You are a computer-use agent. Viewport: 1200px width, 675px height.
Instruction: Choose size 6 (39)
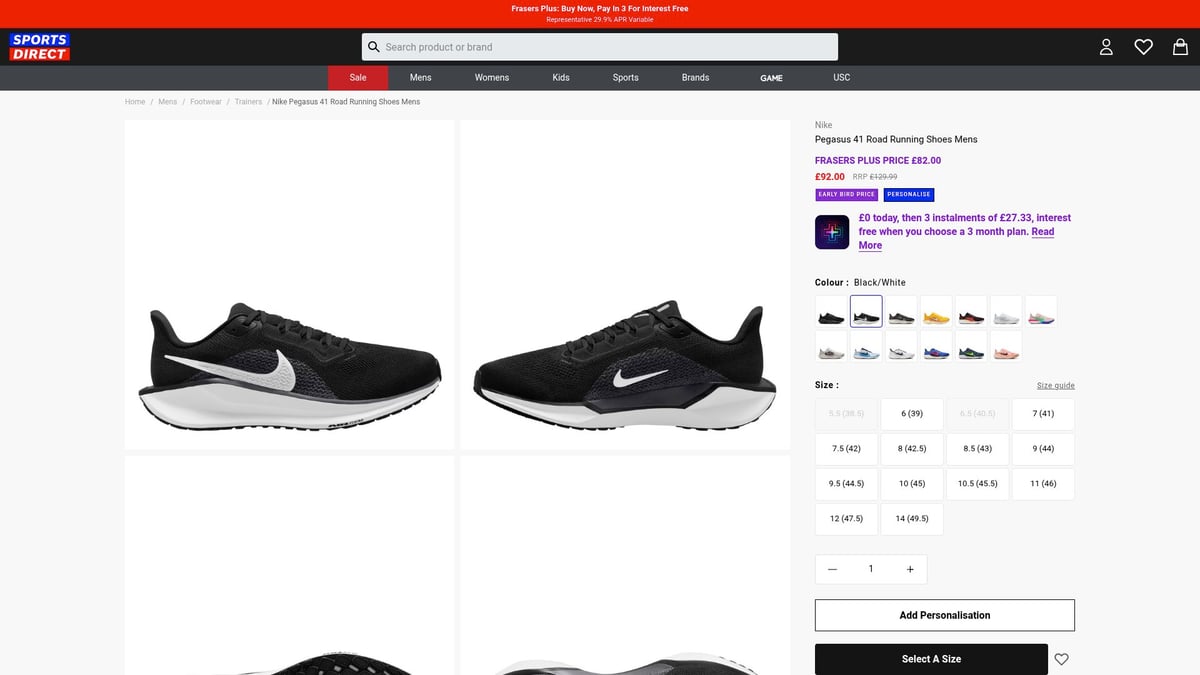point(912,414)
